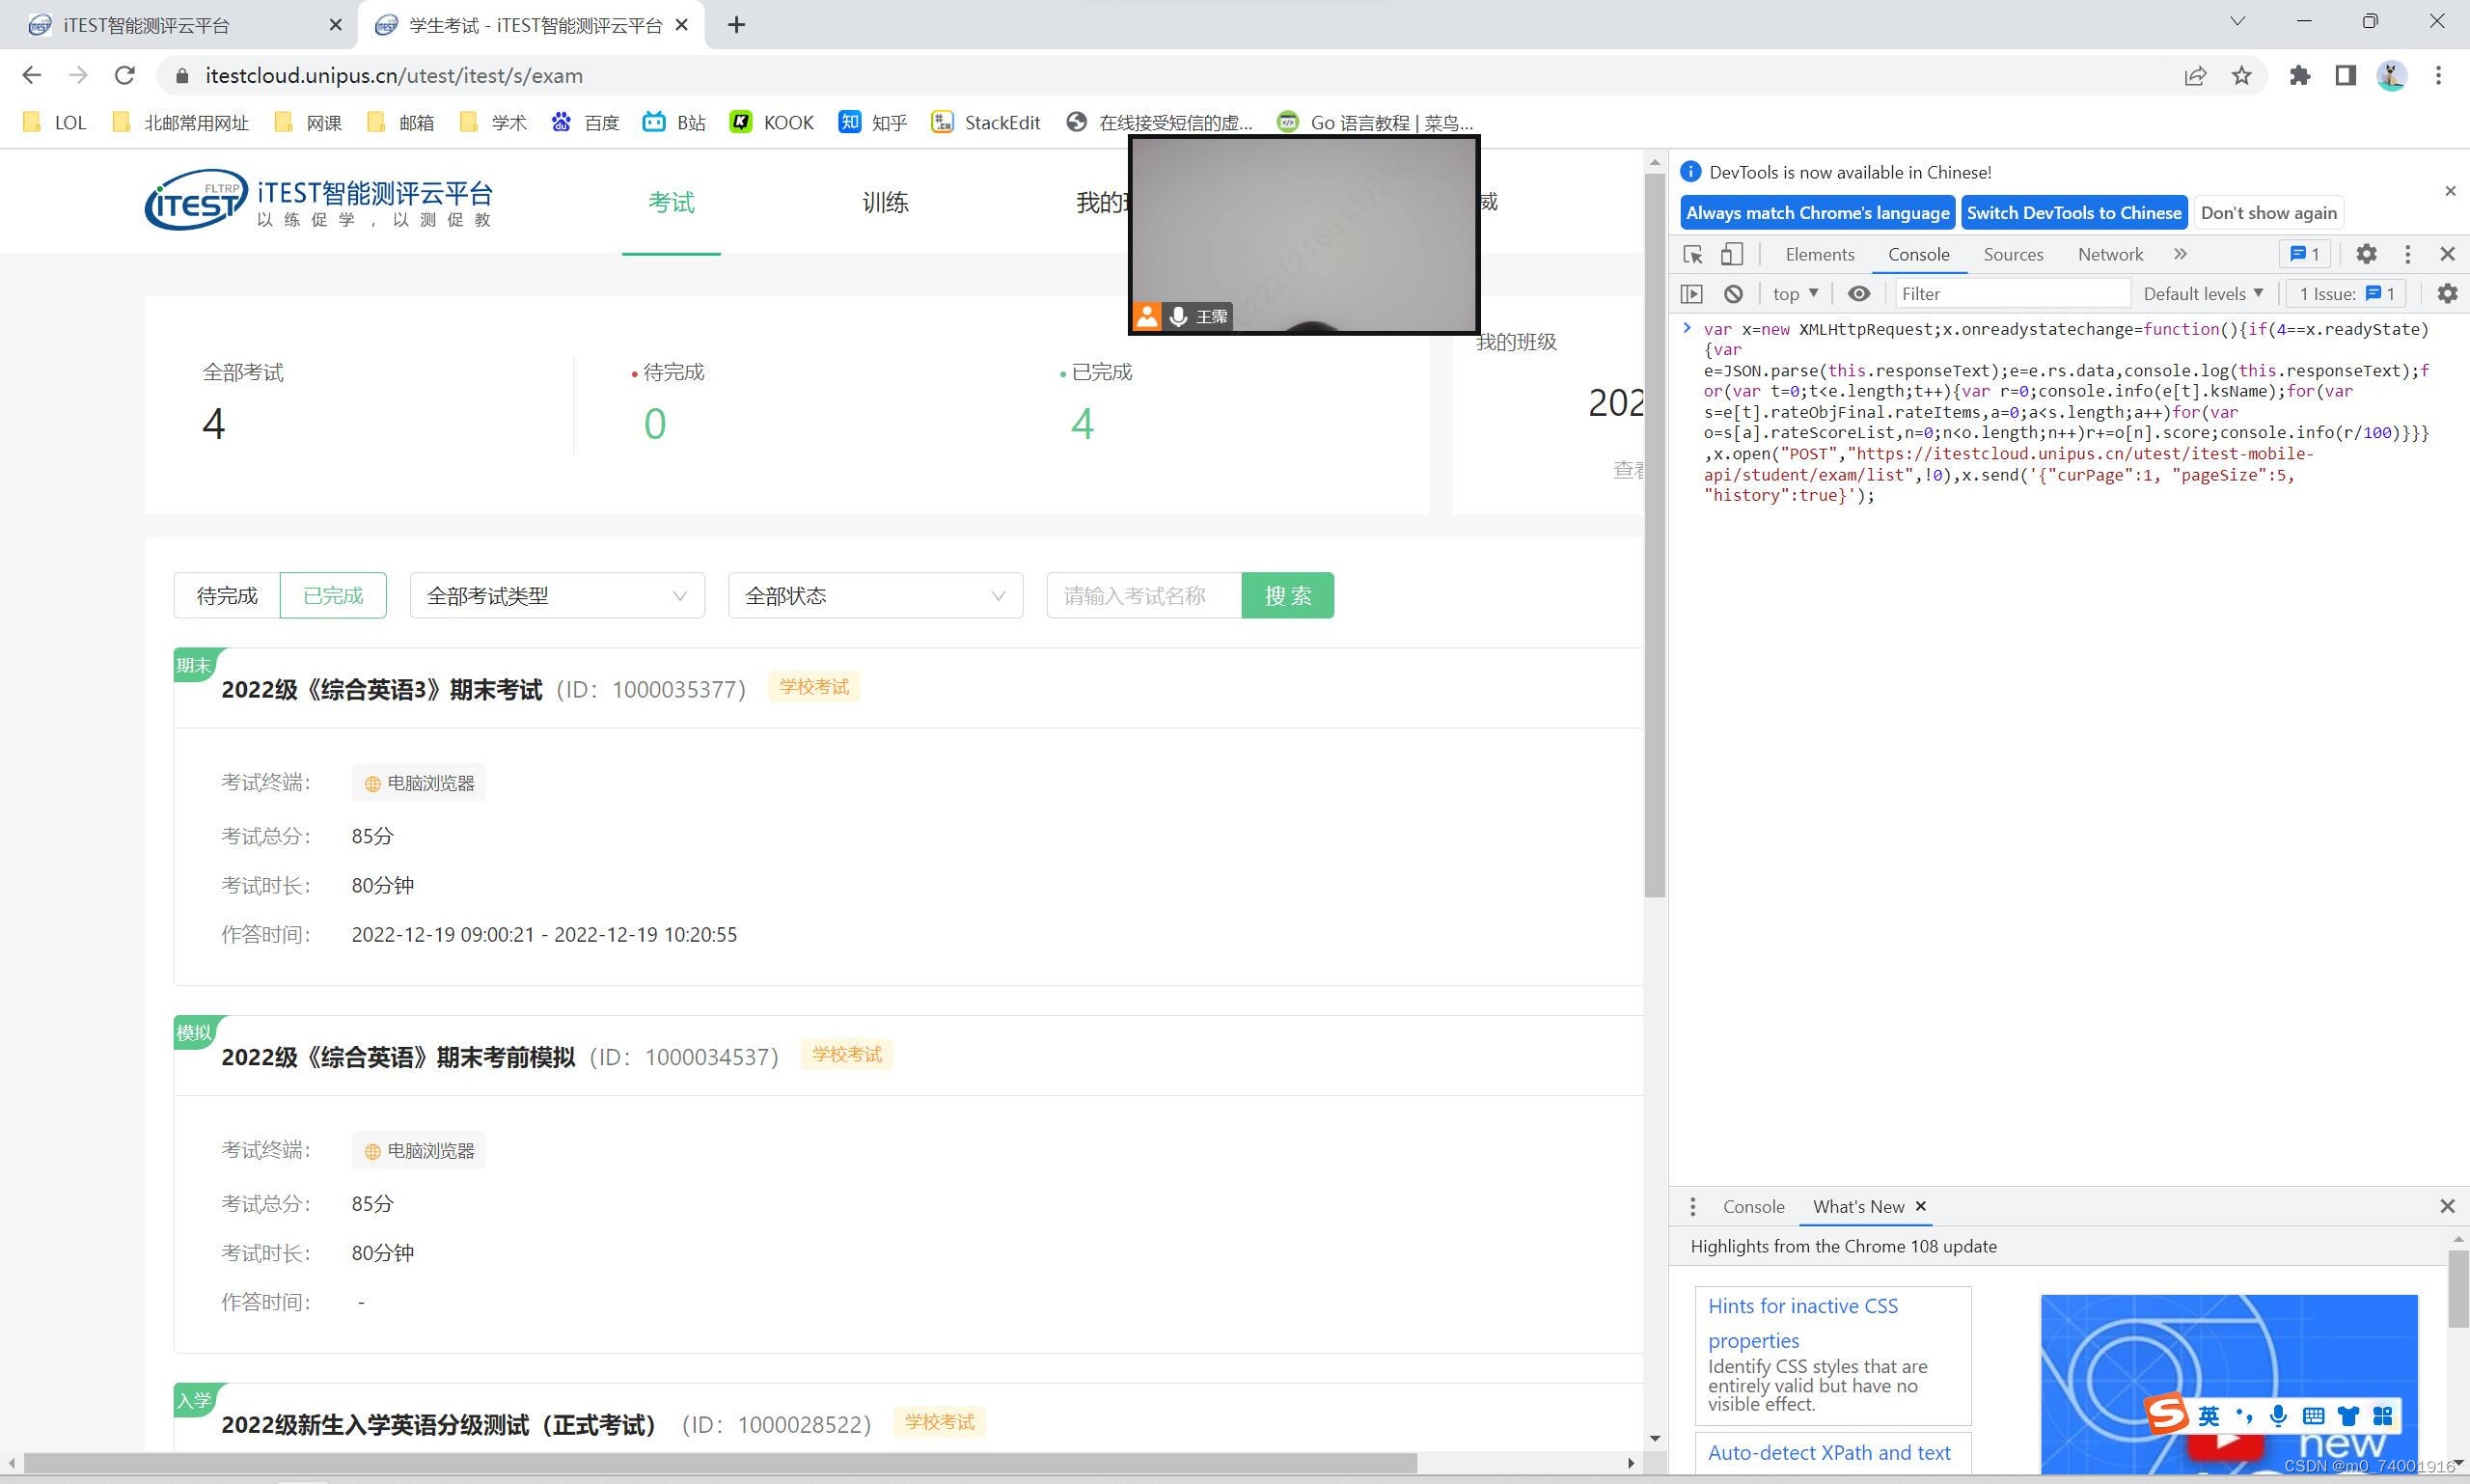2470x1484 pixels.
Task: Reload the page with refresh icon
Action: [x=124, y=76]
